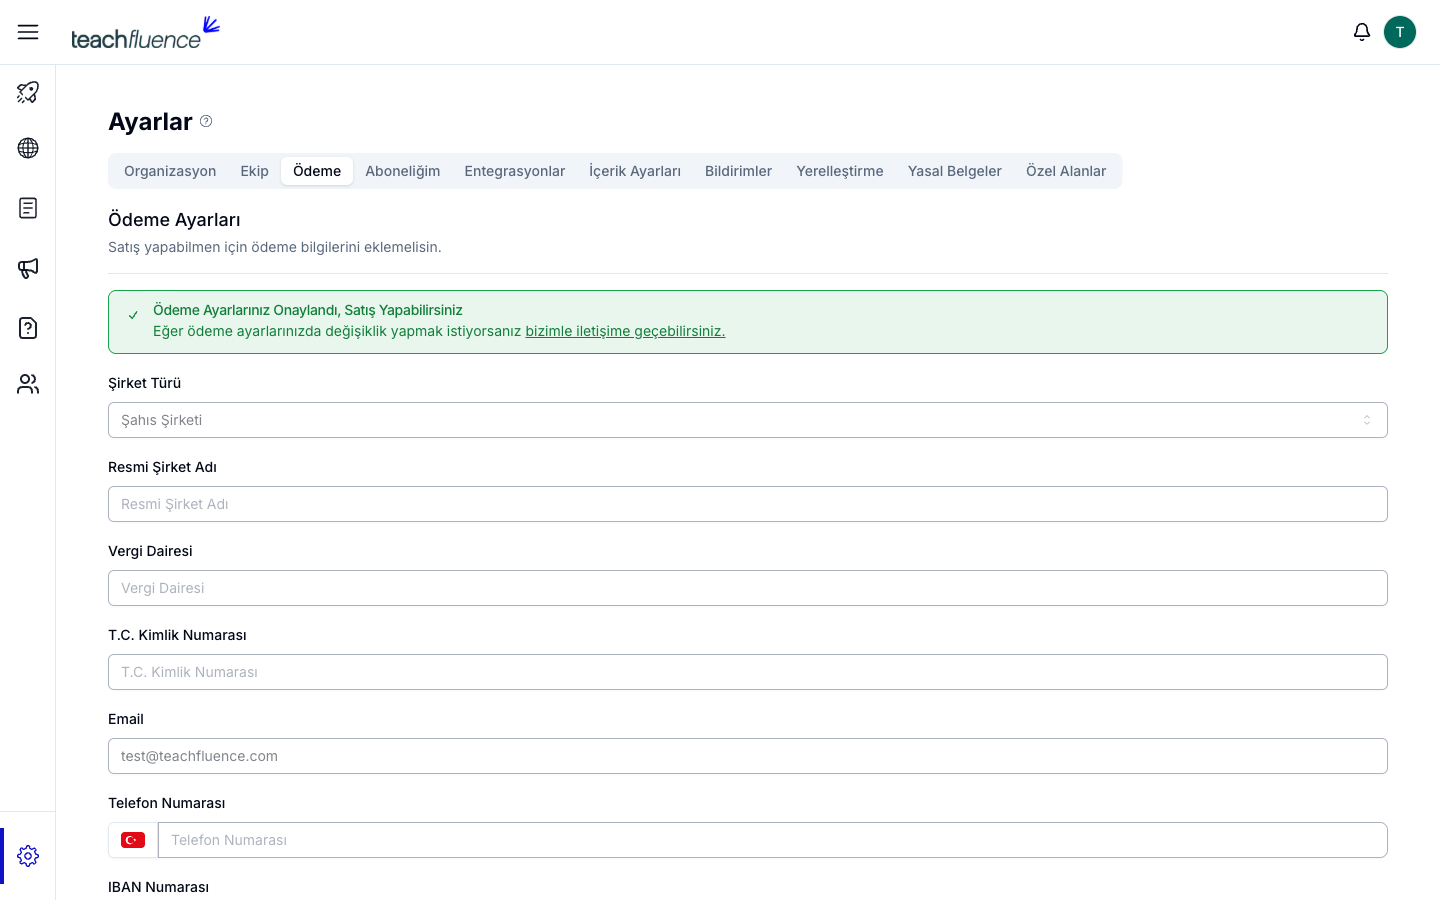Open the rocket icon in sidebar
Screen dimensions: 1440x900
point(28,92)
